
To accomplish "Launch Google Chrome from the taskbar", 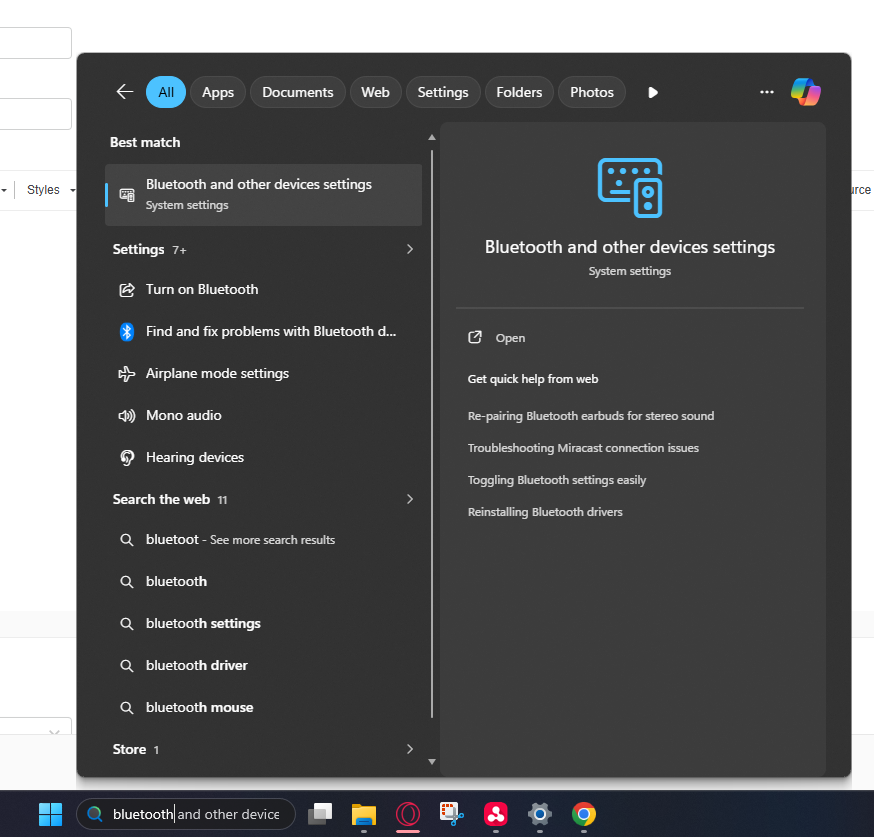I will pyautogui.click(x=584, y=814).
